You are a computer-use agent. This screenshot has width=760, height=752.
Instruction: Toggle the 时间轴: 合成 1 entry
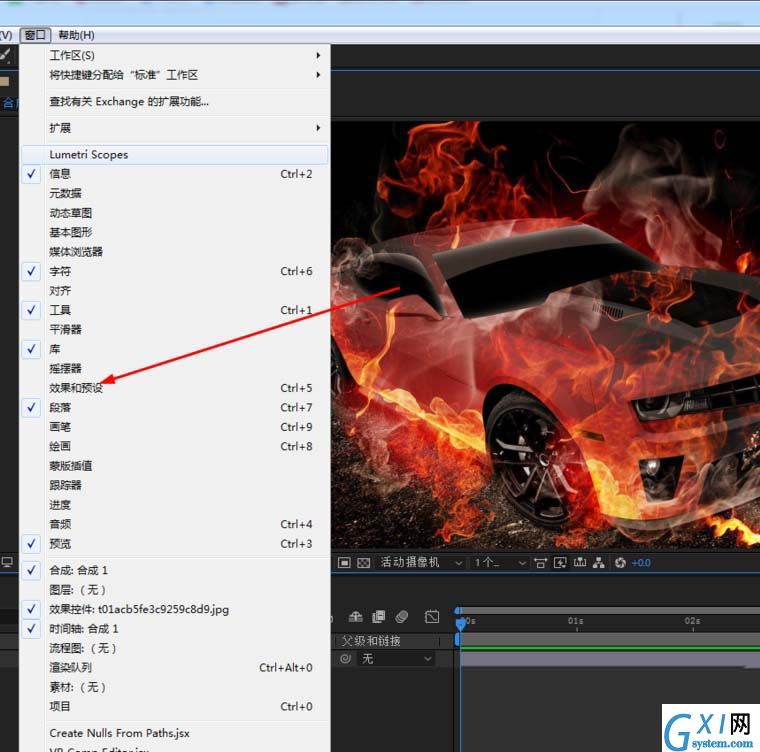(x=174, y=629)
